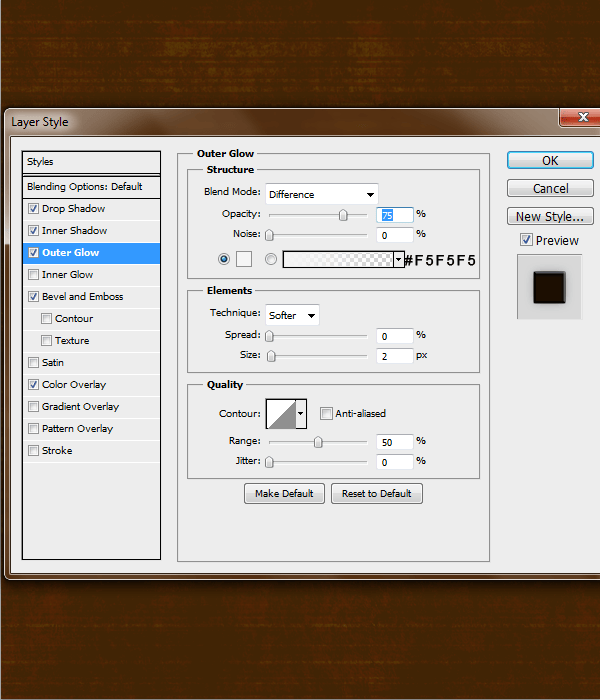
Task: Select the Stroke style entry
Action: (57, 450)
